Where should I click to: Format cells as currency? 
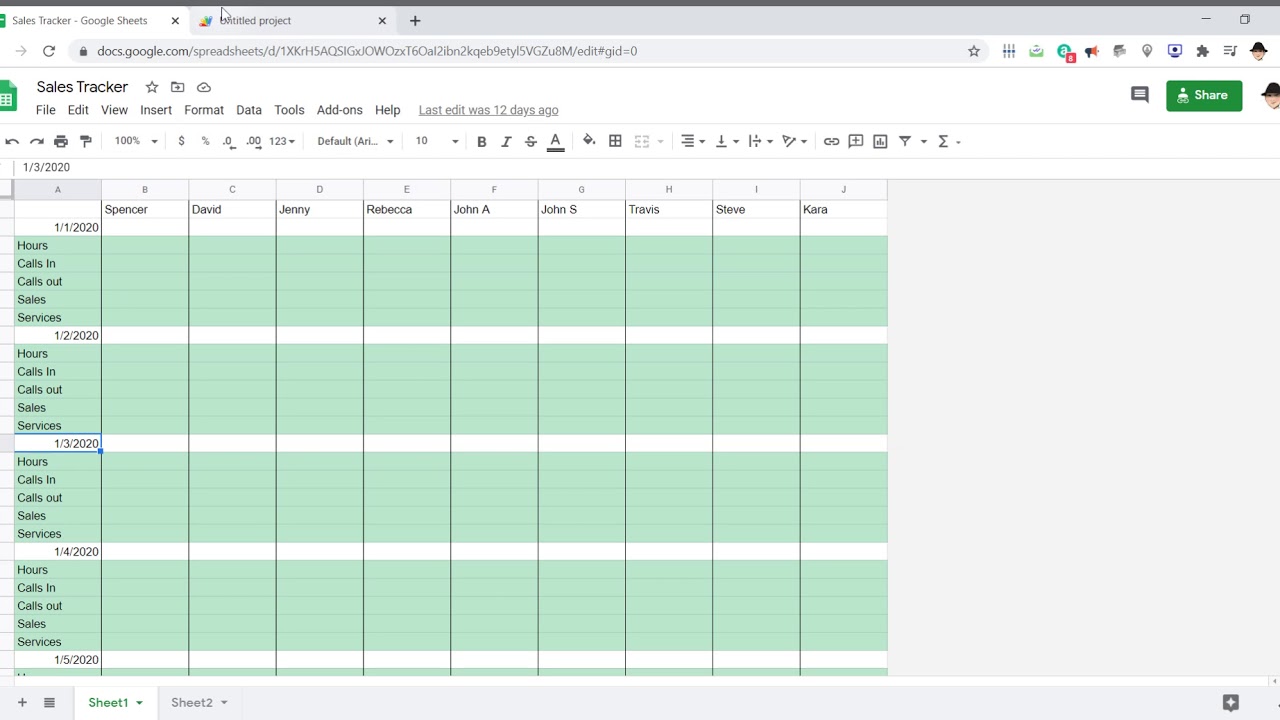(181, 141)
